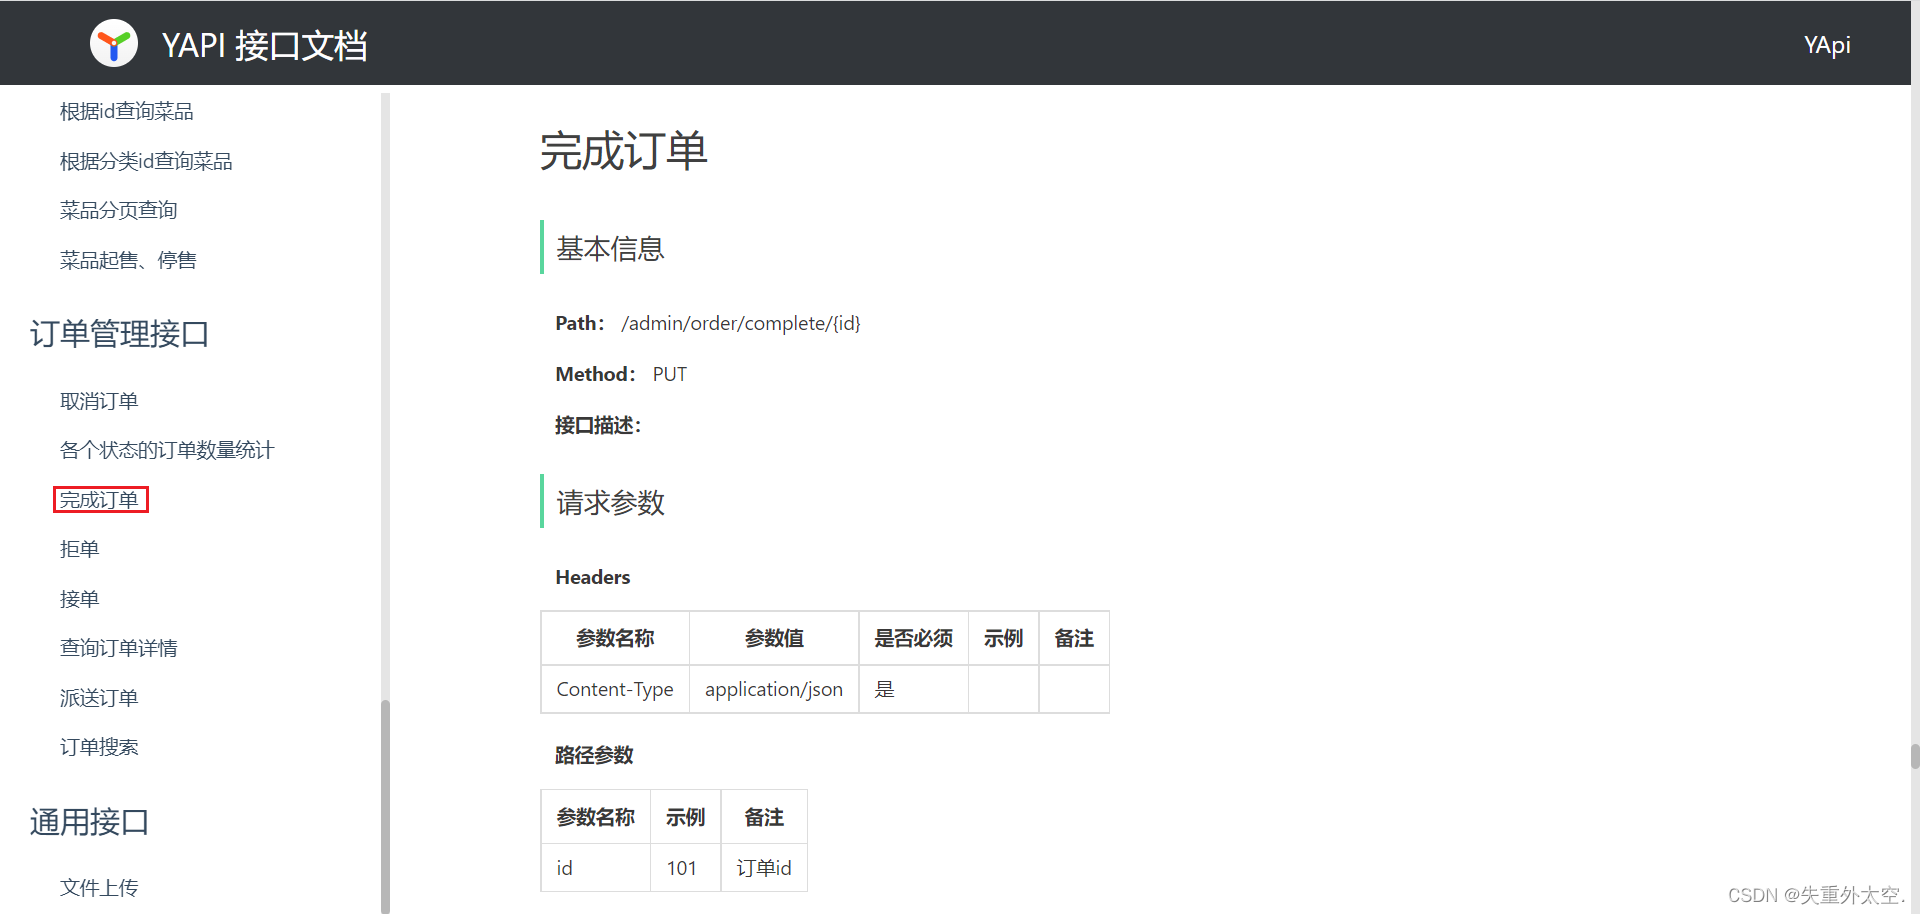Click the 路径参数 subheading
Screen dimensions: 1920x914
(594, 755)
